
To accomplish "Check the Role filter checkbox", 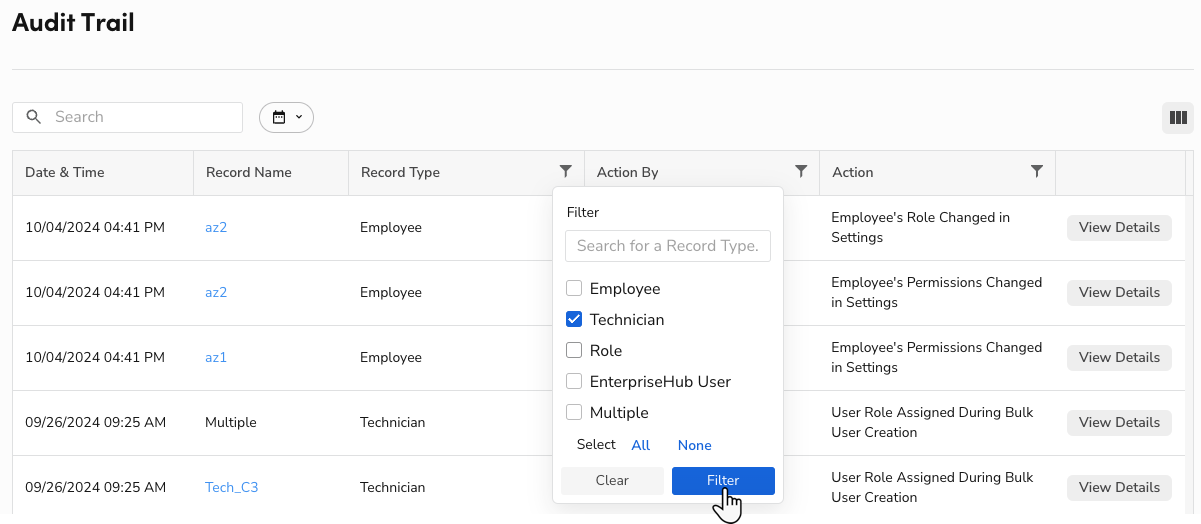I will [574, 350].
